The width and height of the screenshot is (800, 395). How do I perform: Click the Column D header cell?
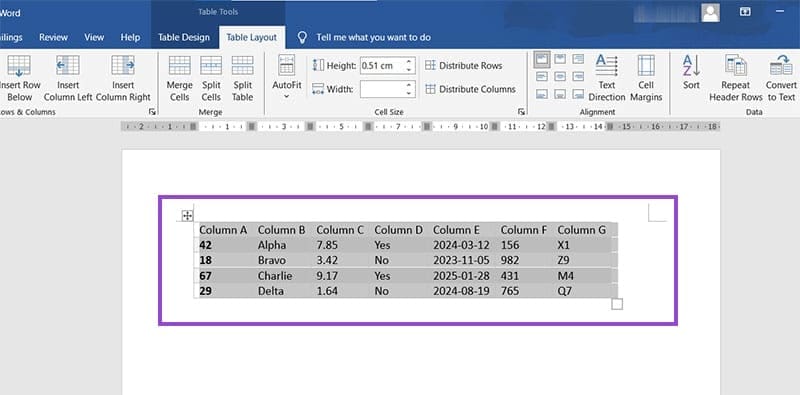[399, 230]
